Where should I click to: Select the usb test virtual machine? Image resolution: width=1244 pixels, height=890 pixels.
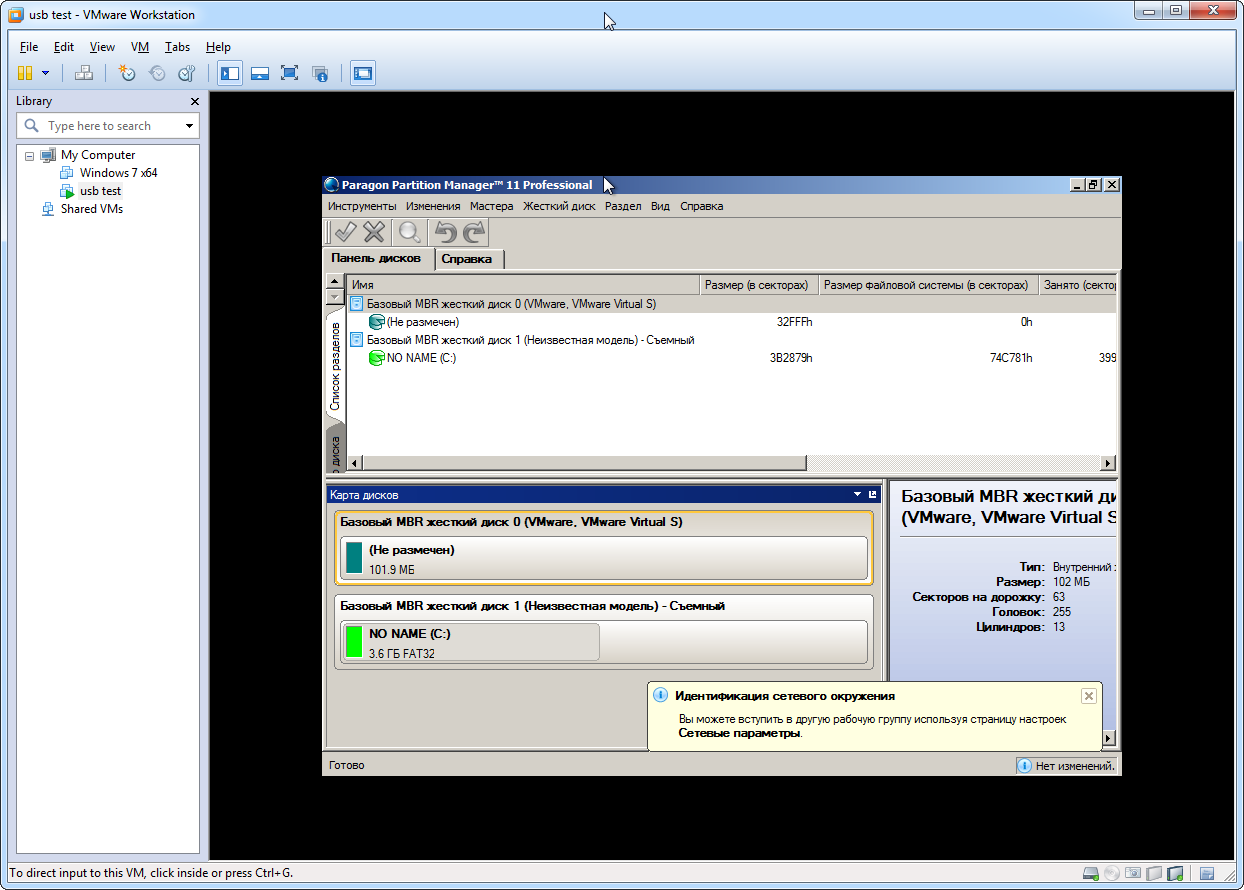pos(100,191)
